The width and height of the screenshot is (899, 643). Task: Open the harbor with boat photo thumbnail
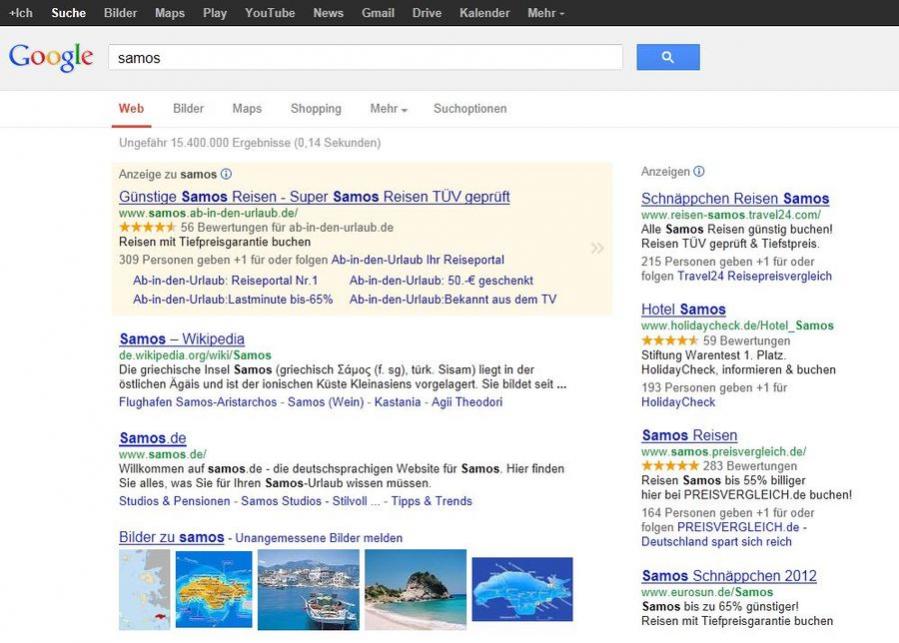click(308, 590)
